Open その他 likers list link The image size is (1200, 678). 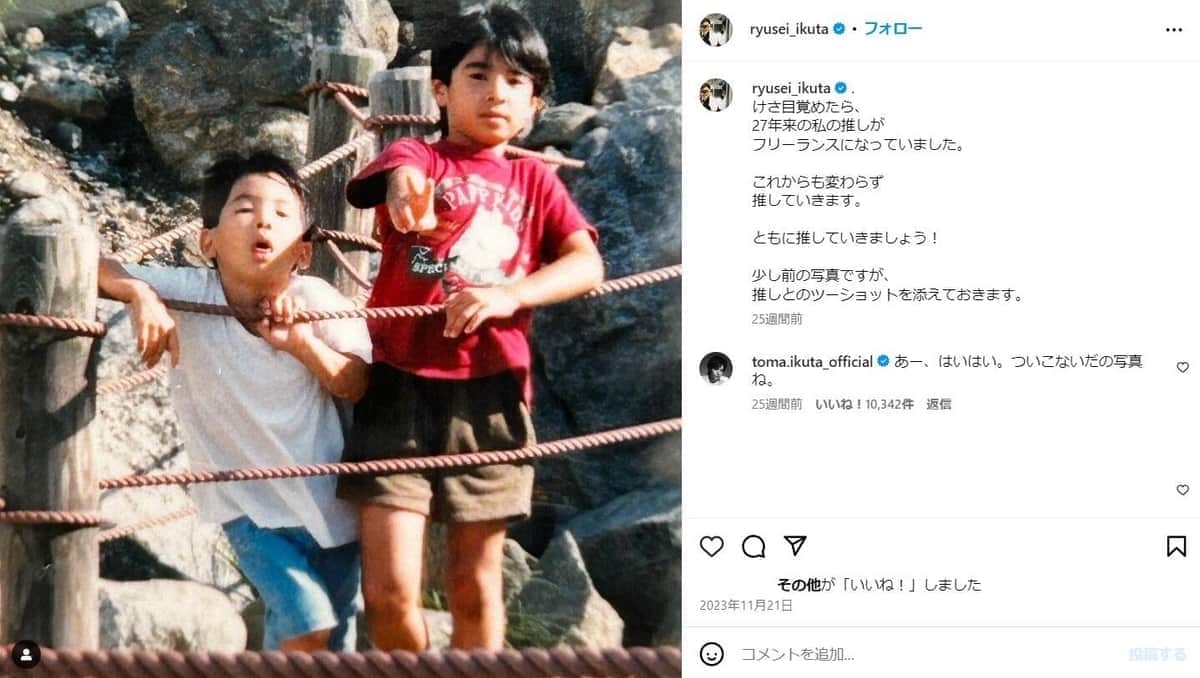[800, 585]
